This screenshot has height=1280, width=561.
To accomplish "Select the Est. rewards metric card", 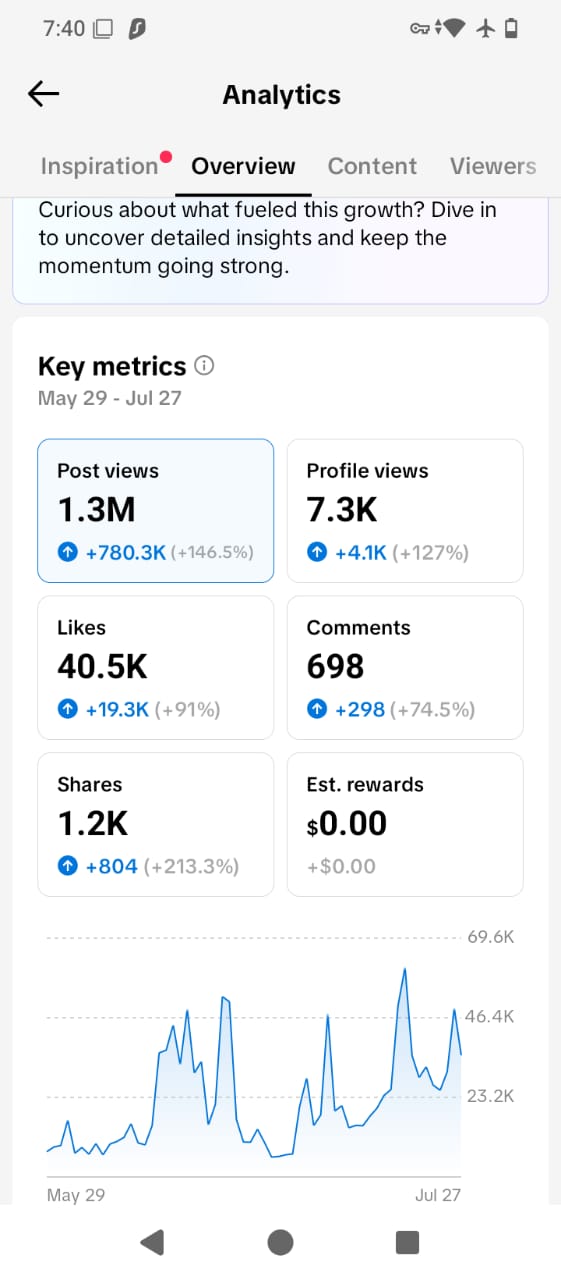I will coord(405,824).
